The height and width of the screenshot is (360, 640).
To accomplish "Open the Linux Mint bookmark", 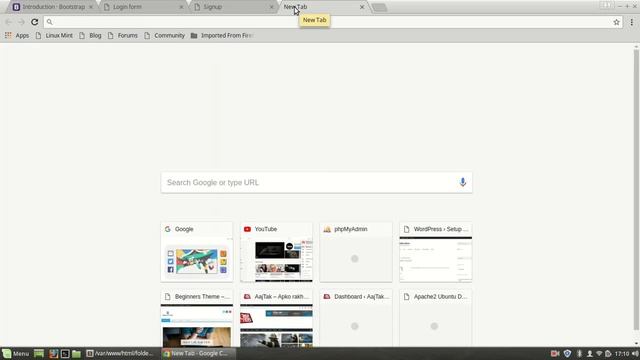I will pyautogui.click(x=54, y=36).
